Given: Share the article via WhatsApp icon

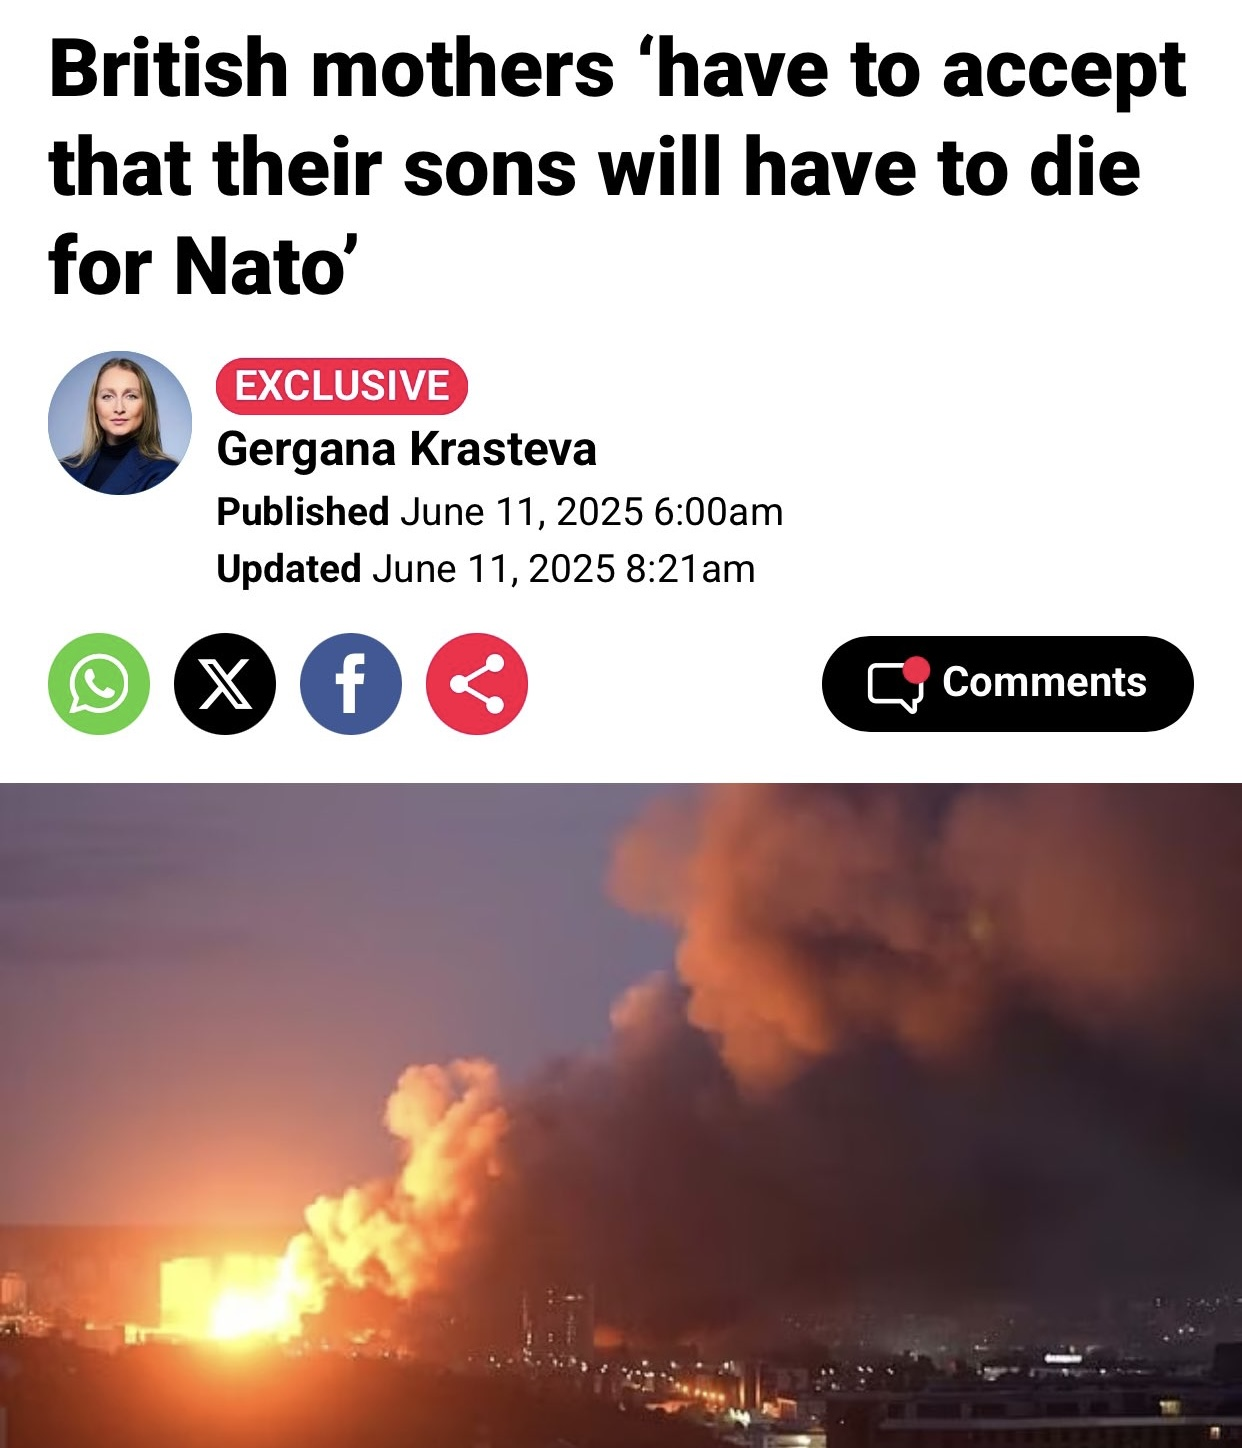Looking at the screenshot, I should click(x=99, y=684).
